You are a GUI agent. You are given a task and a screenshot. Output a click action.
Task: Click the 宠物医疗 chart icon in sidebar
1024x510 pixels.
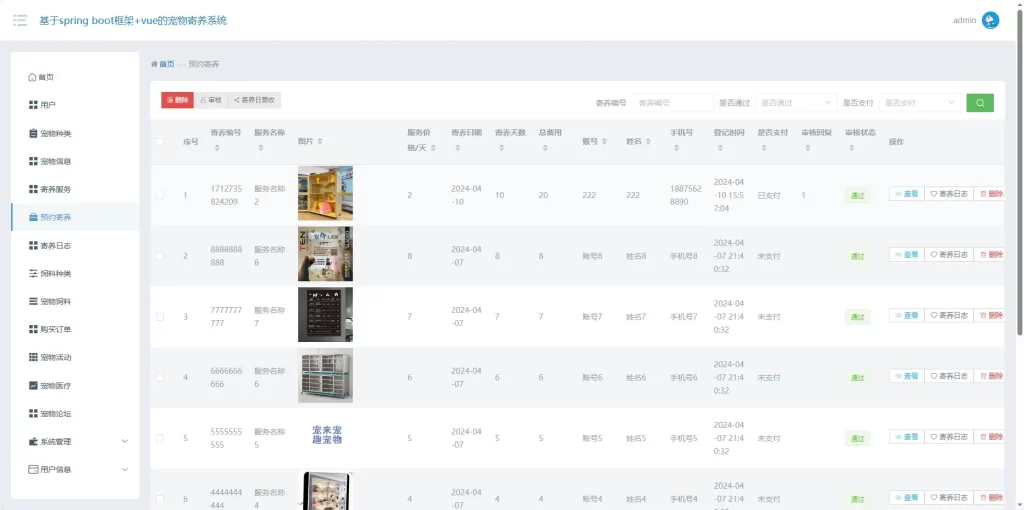[x=33, y=385]
